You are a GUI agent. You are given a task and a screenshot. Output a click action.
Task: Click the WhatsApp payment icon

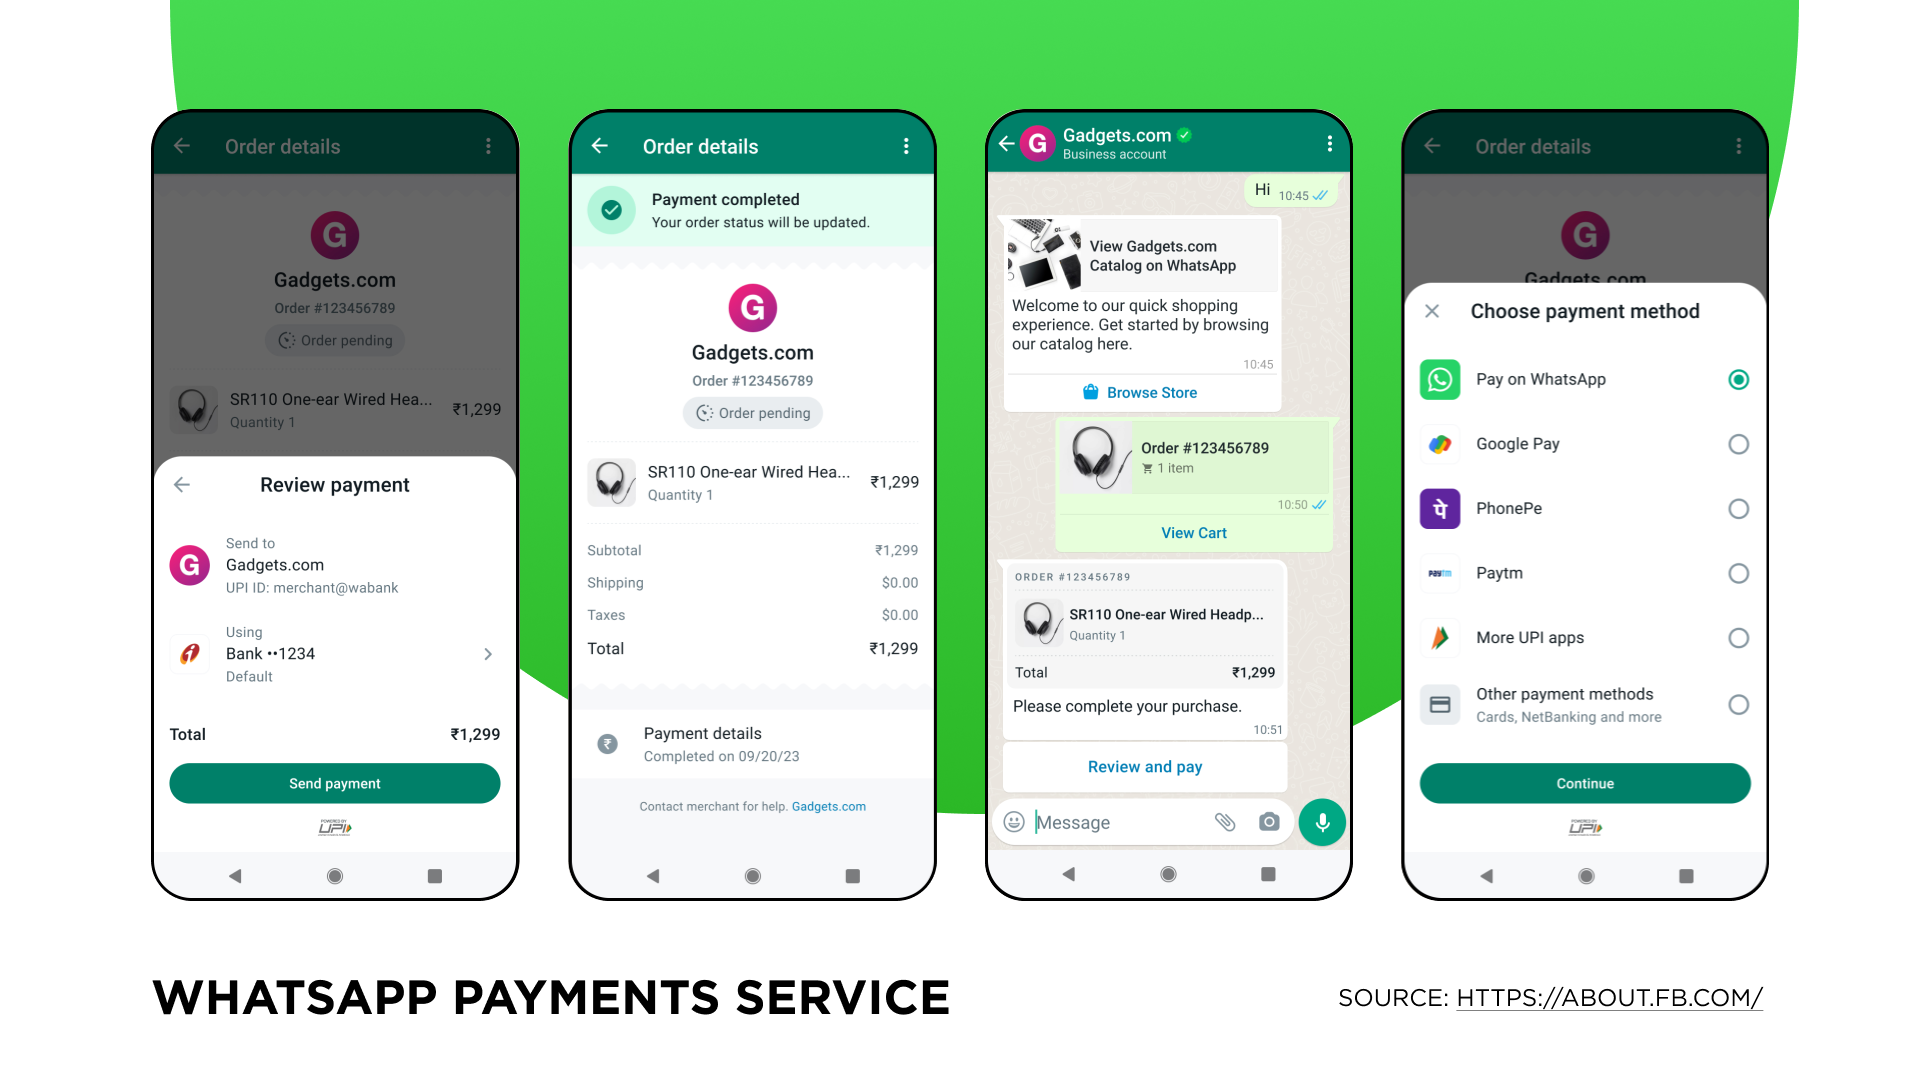1440,380
